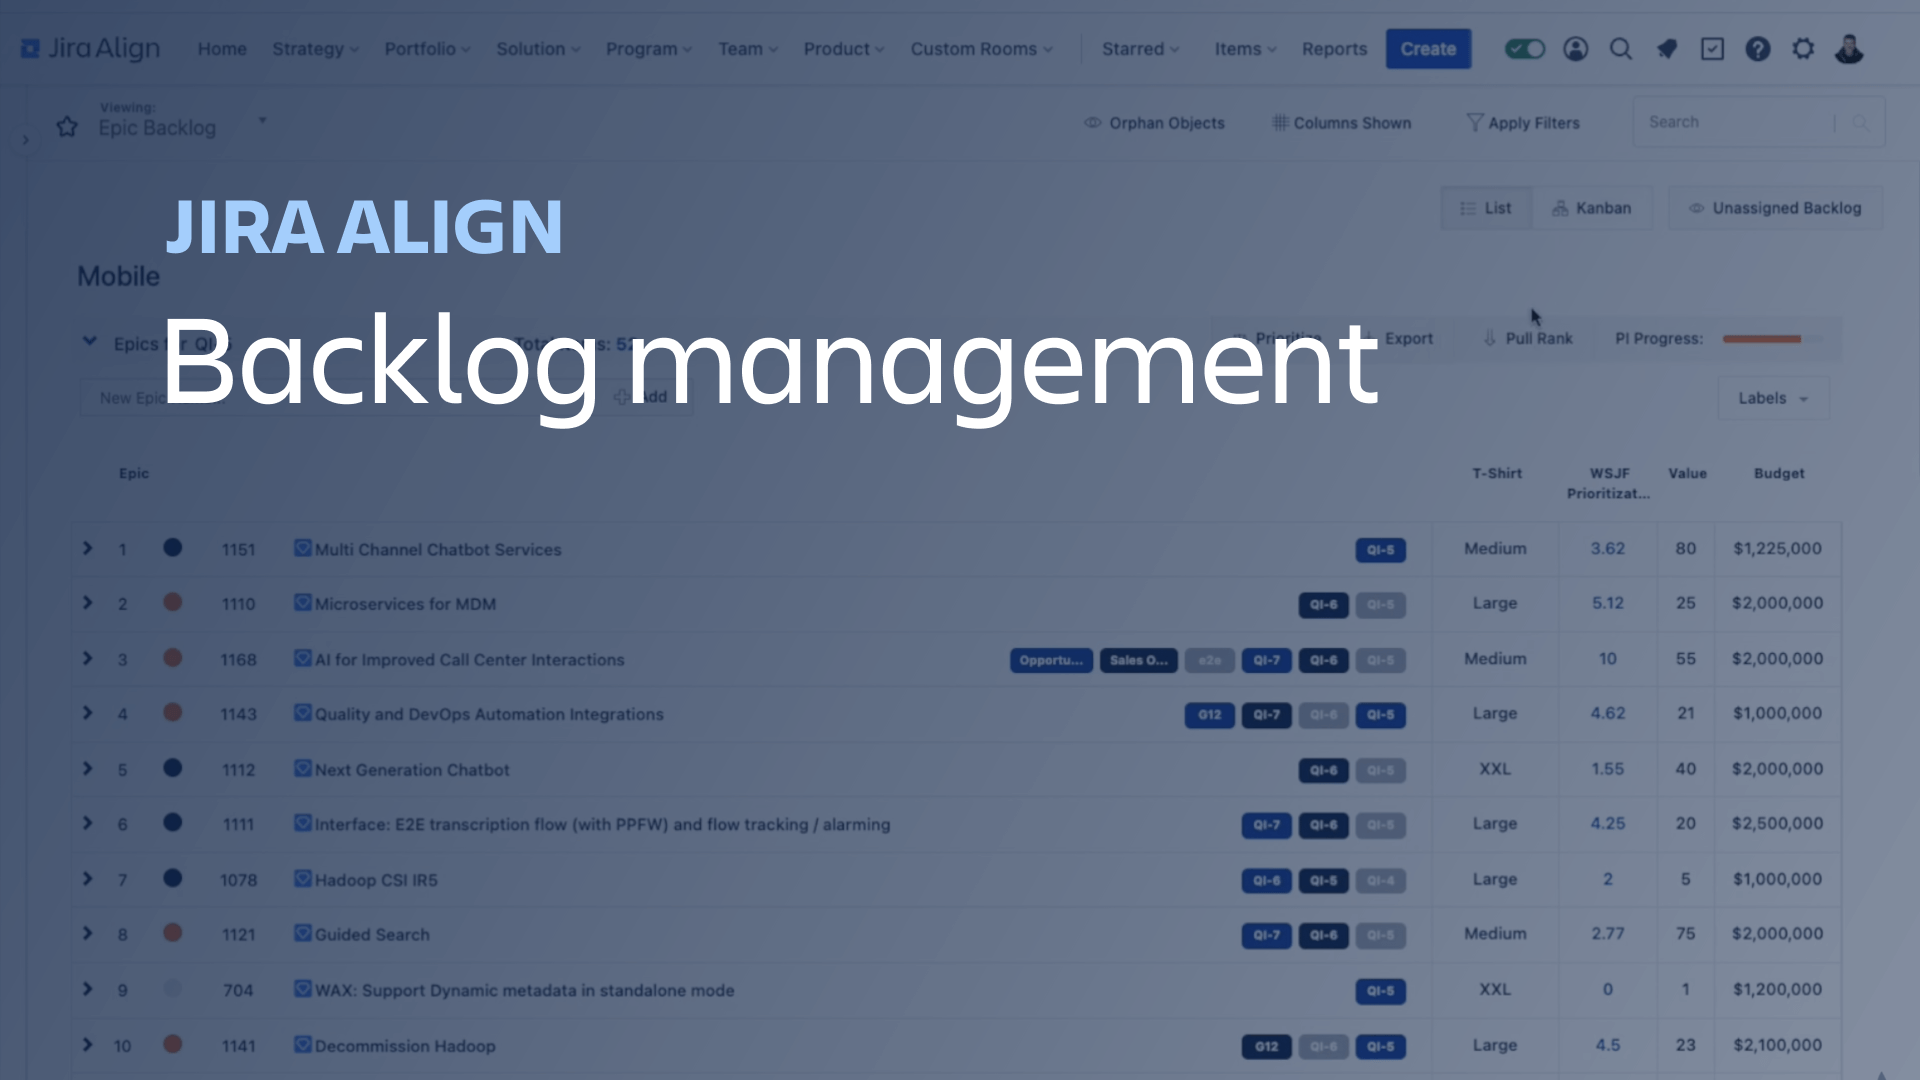Click the Create button

tap(1428, 49)
